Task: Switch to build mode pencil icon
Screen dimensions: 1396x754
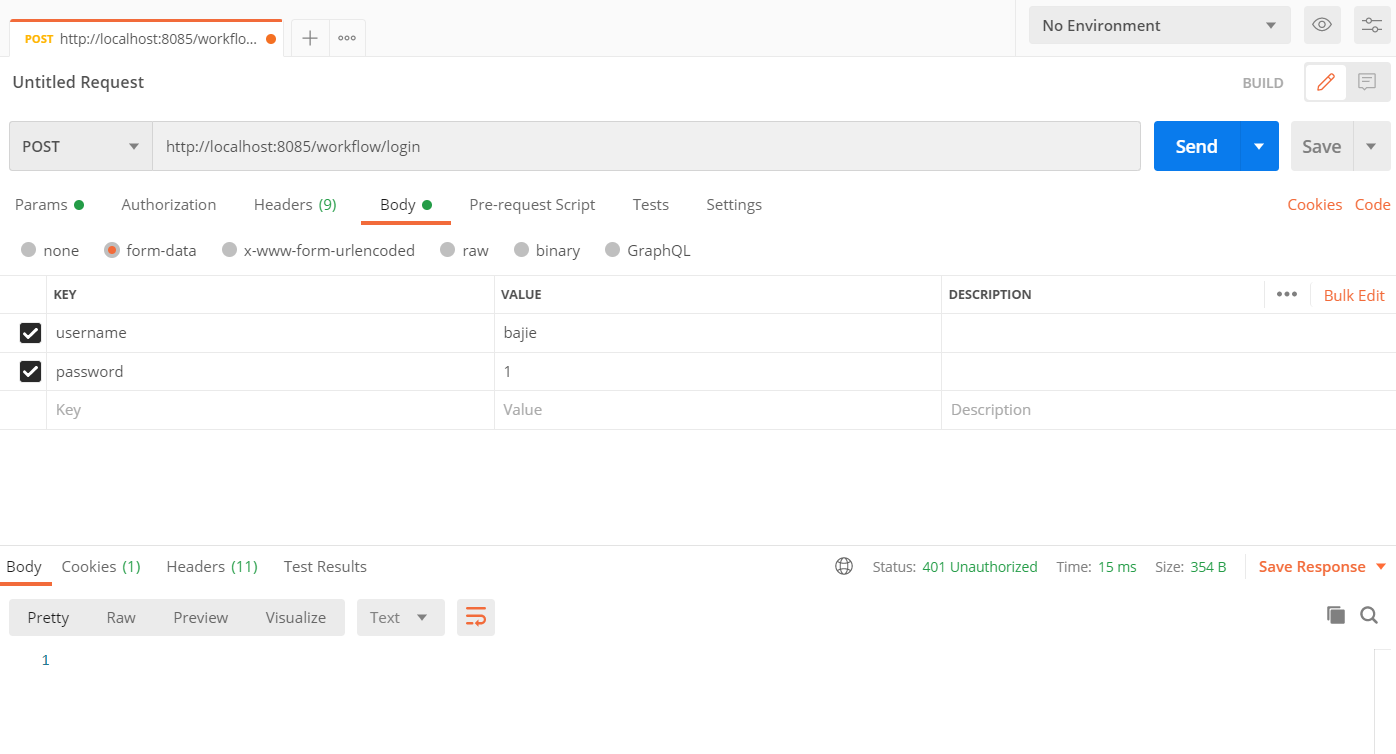Action: tap(1326, 82)
